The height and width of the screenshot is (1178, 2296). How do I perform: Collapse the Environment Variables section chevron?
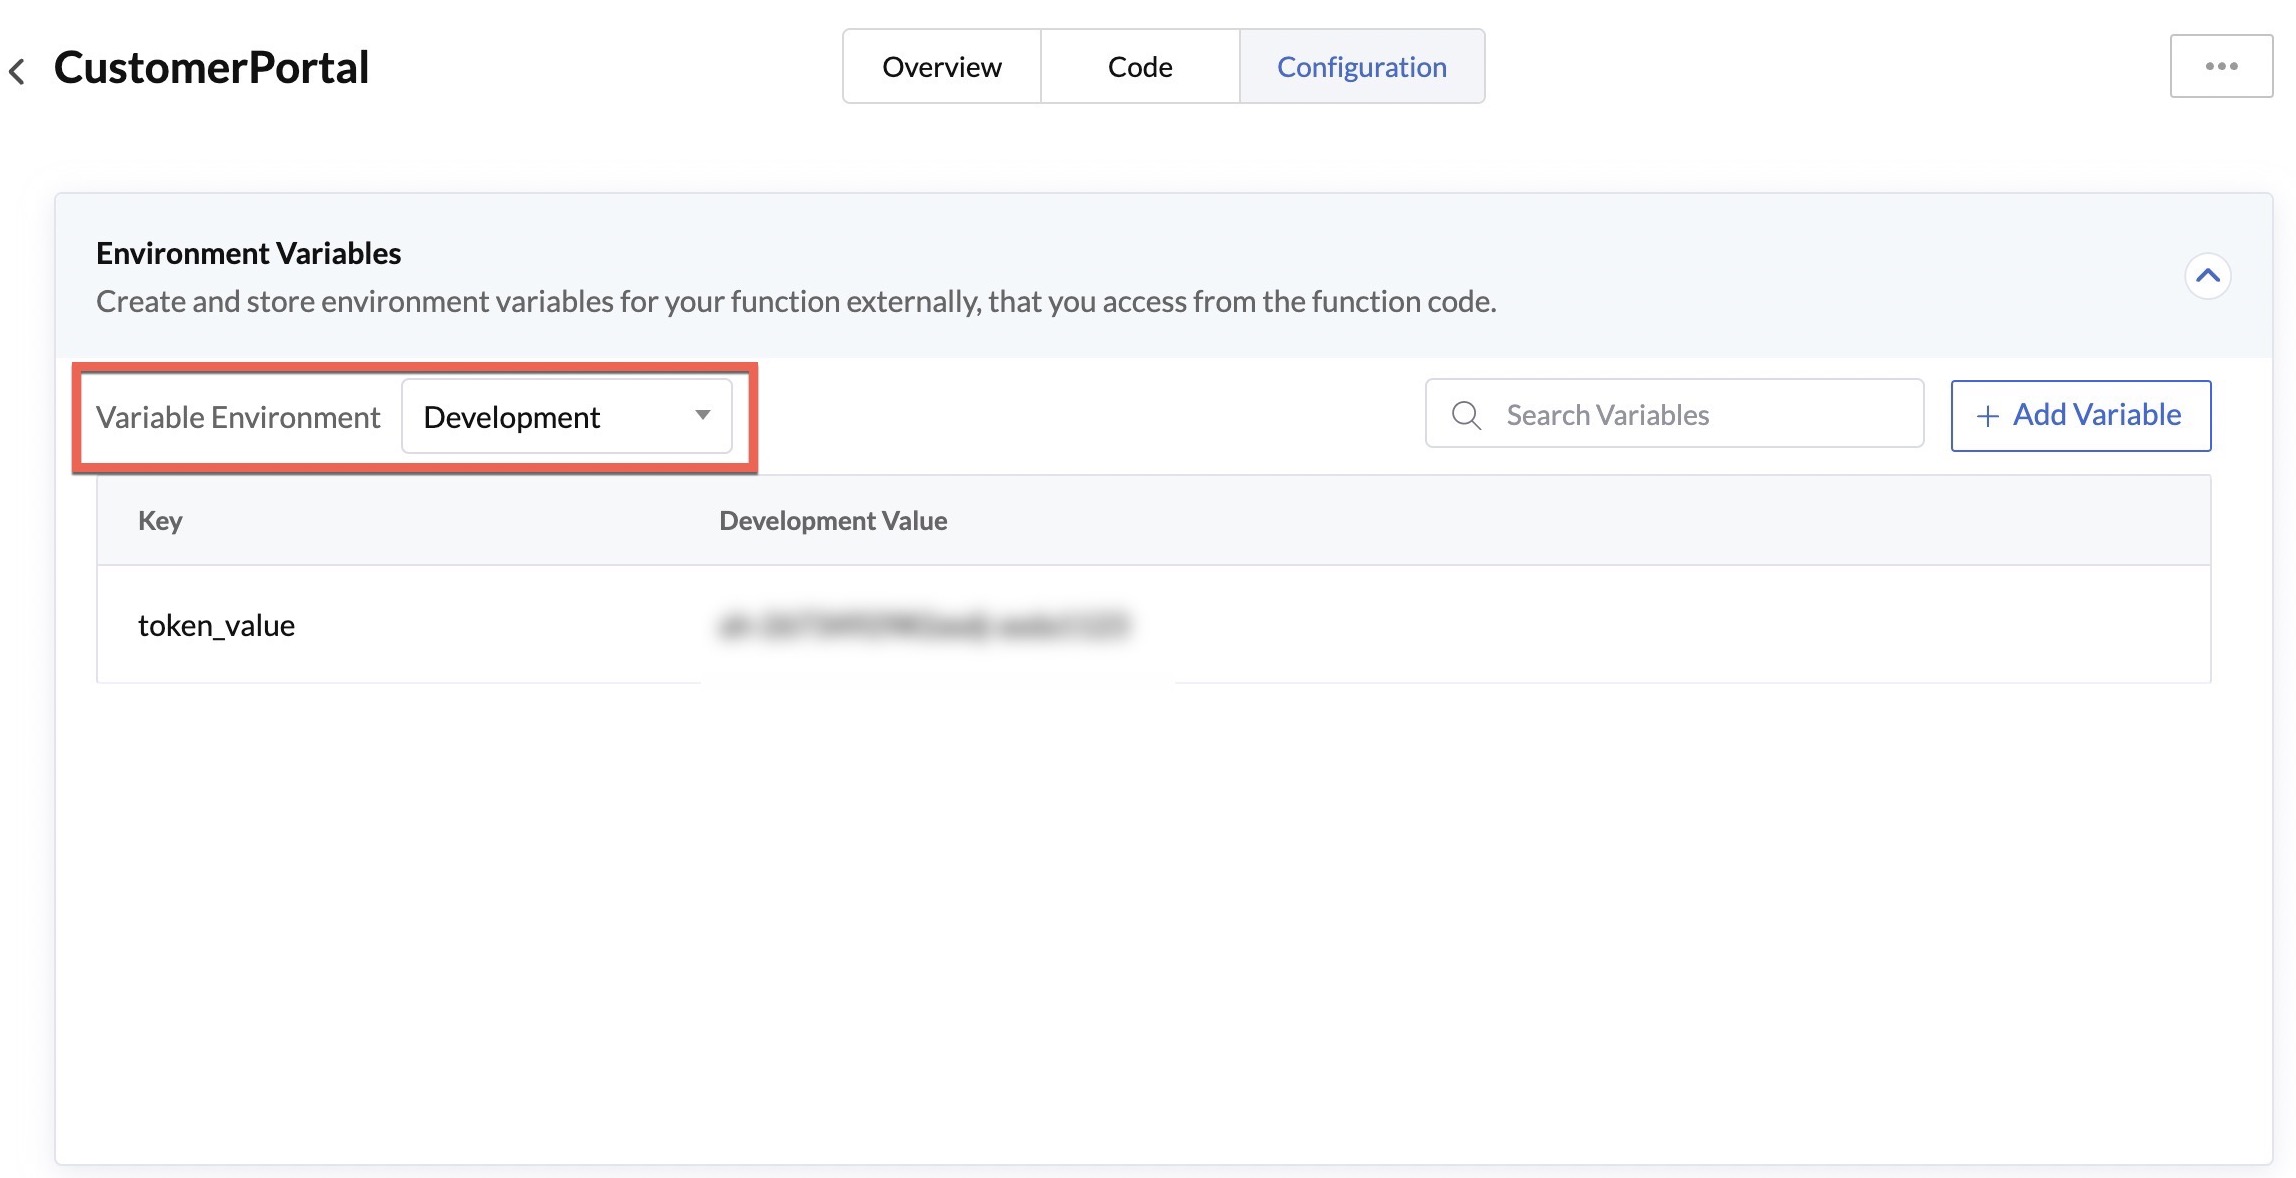[x=2207, y=276]
